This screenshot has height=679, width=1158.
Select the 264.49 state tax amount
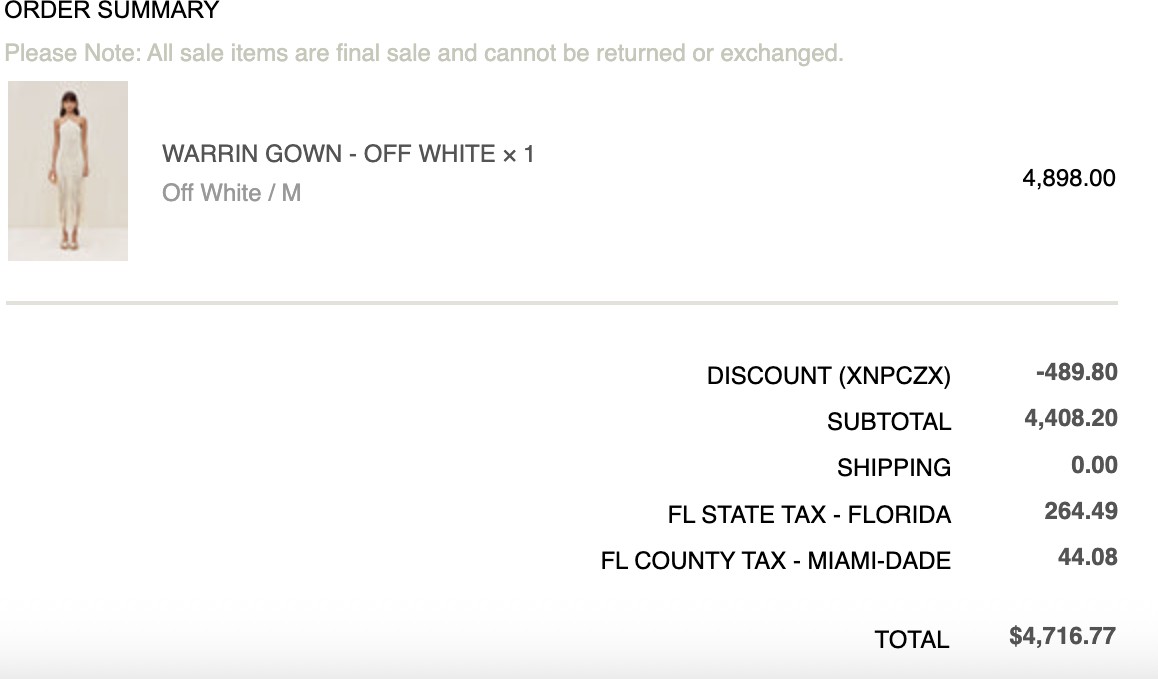tap(1080, 512)
